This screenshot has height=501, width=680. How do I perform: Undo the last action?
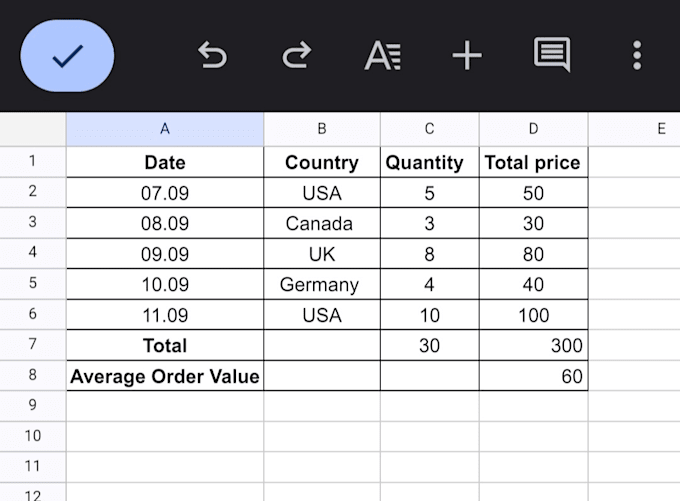(212, 55)
